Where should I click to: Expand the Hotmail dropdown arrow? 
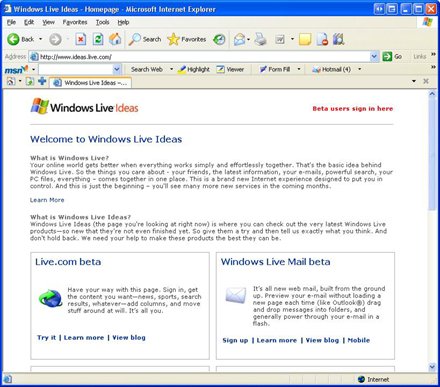tap(359, 69)
